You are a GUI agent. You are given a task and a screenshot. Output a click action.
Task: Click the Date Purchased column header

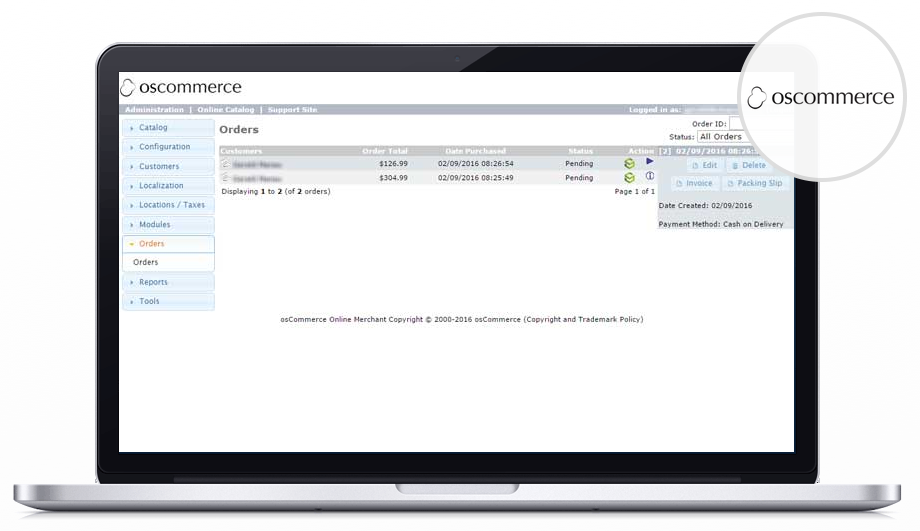pos(475,151)
